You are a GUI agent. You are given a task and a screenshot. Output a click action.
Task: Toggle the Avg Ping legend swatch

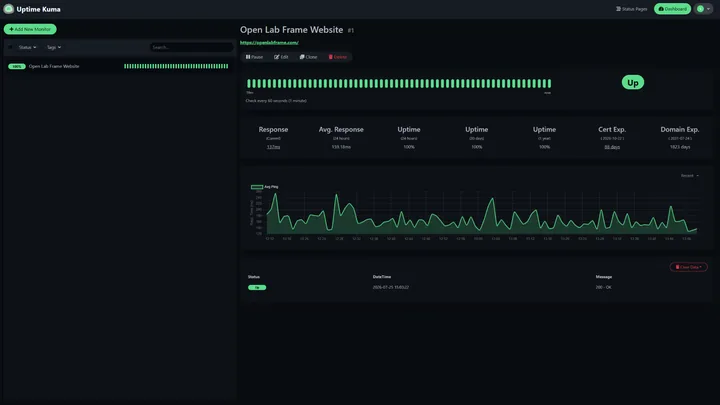(257, 187)
